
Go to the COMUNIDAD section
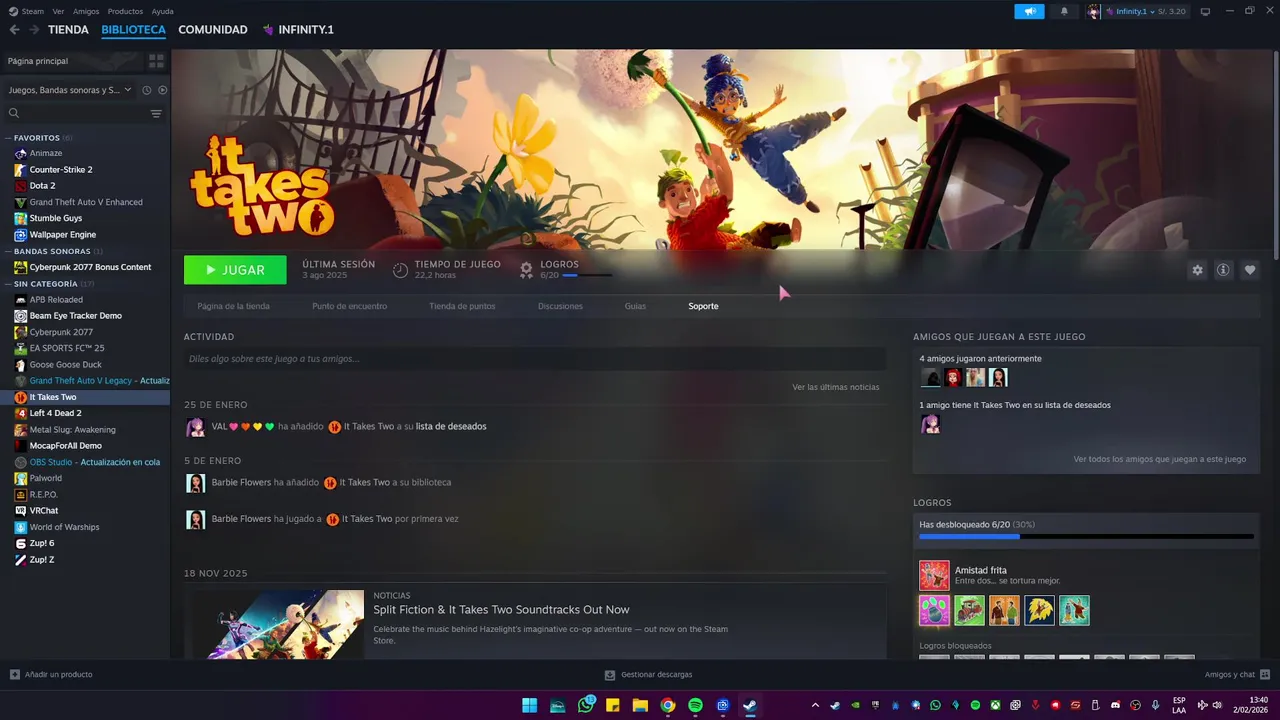tap(213, 30)
